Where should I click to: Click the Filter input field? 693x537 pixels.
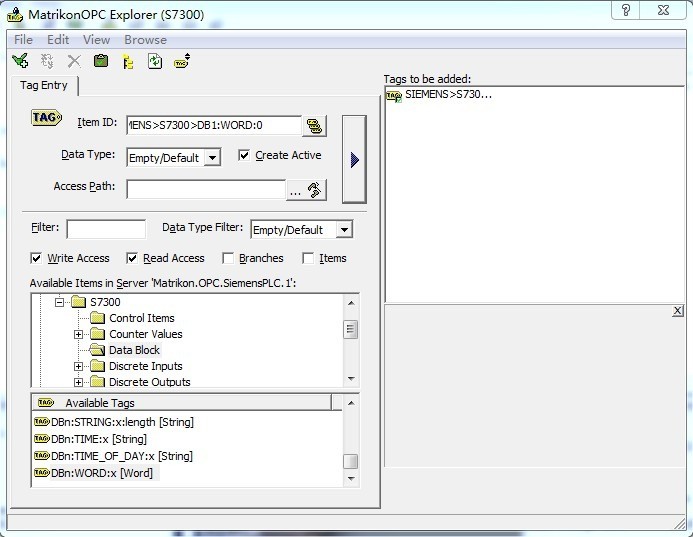(106, 229)
